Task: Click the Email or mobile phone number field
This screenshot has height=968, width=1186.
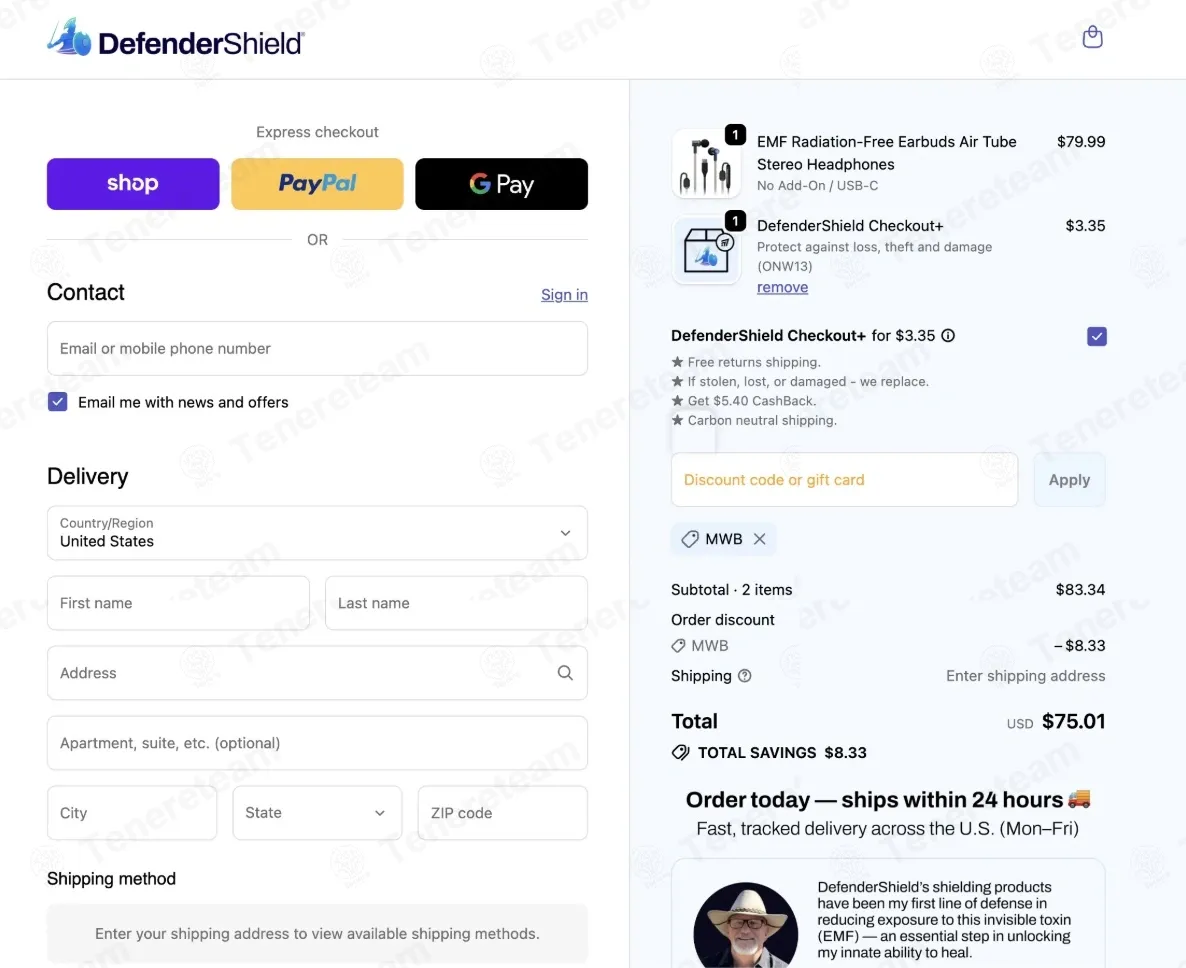Action: point(317,349)
